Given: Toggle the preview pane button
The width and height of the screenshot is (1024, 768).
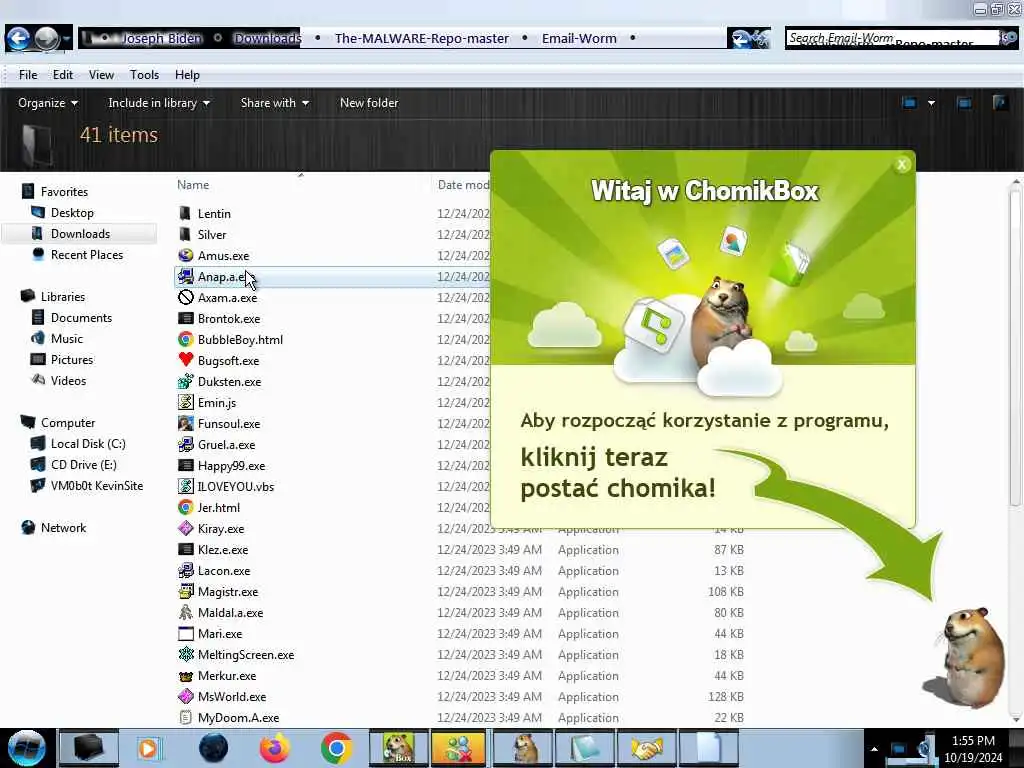Looking at the screenshot, I should click(963, 103).
